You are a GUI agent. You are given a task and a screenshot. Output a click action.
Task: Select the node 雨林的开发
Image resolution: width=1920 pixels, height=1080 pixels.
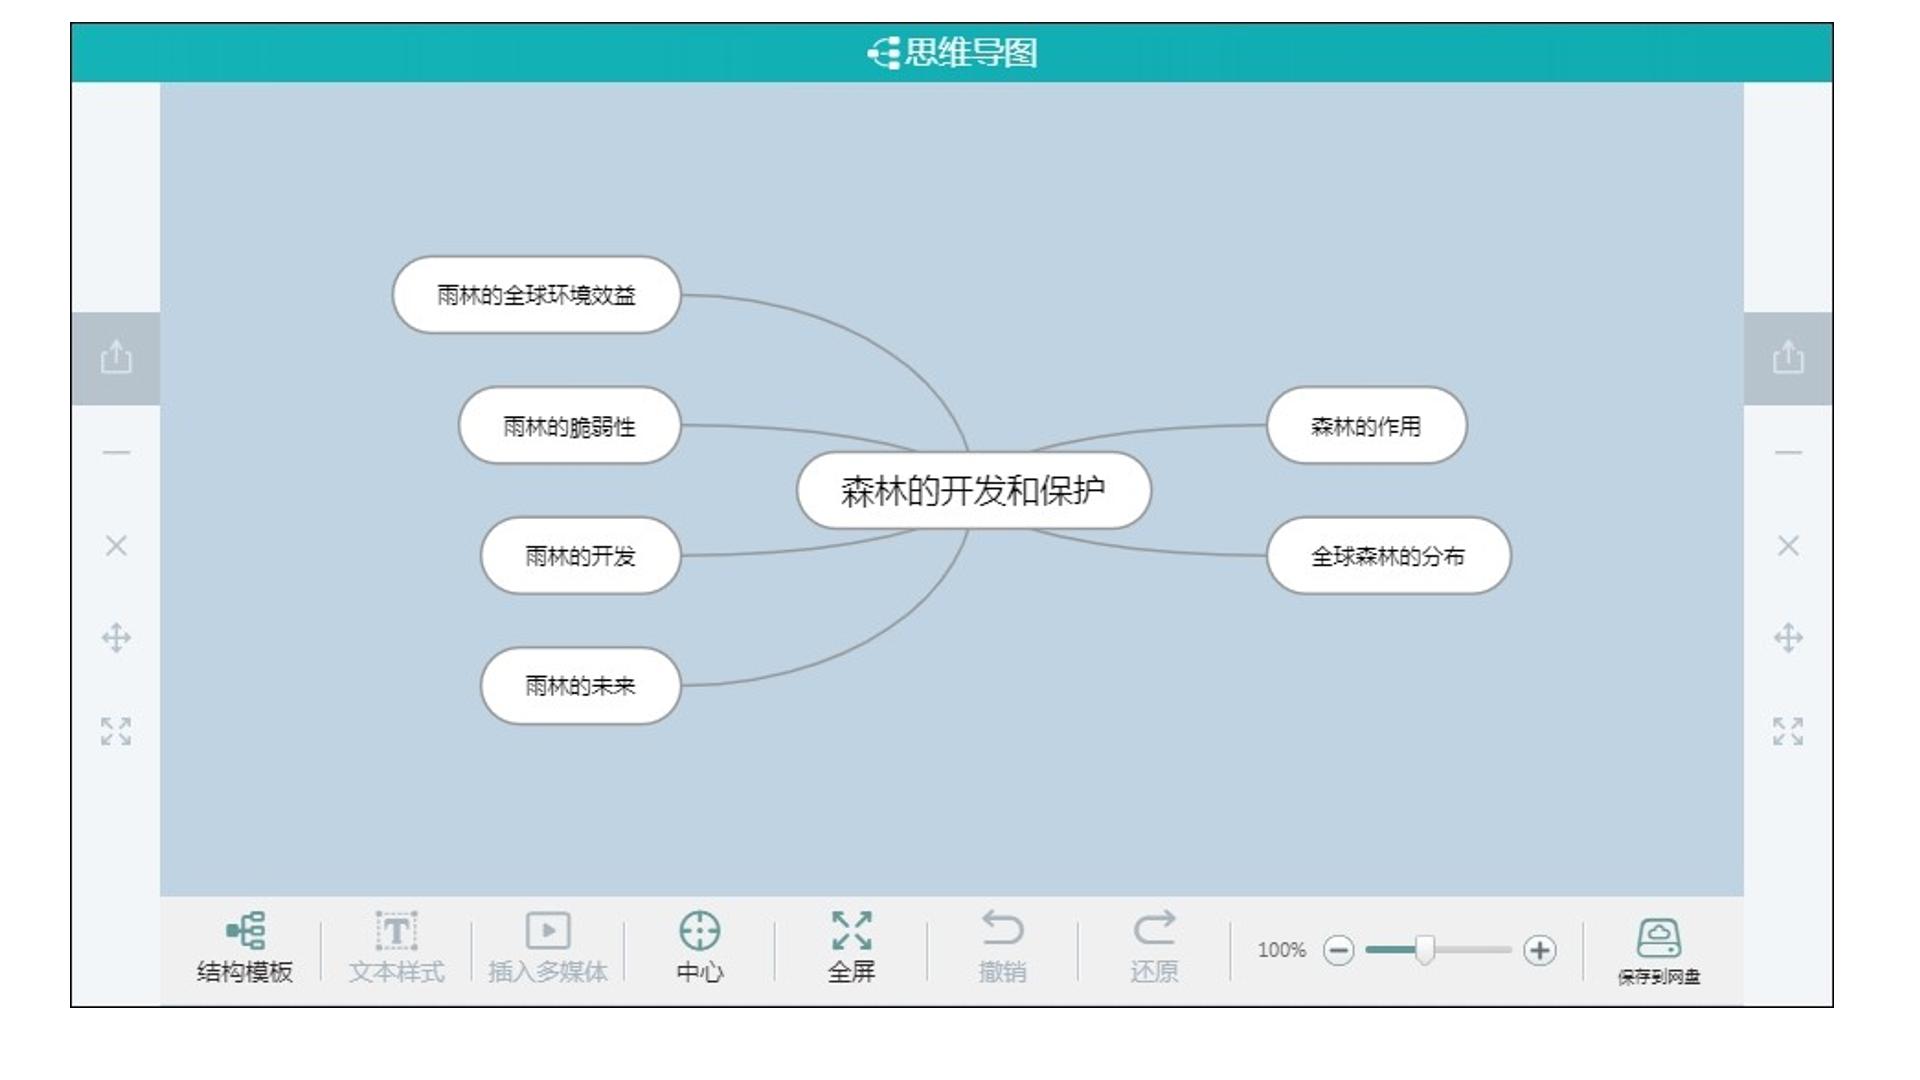581,556
